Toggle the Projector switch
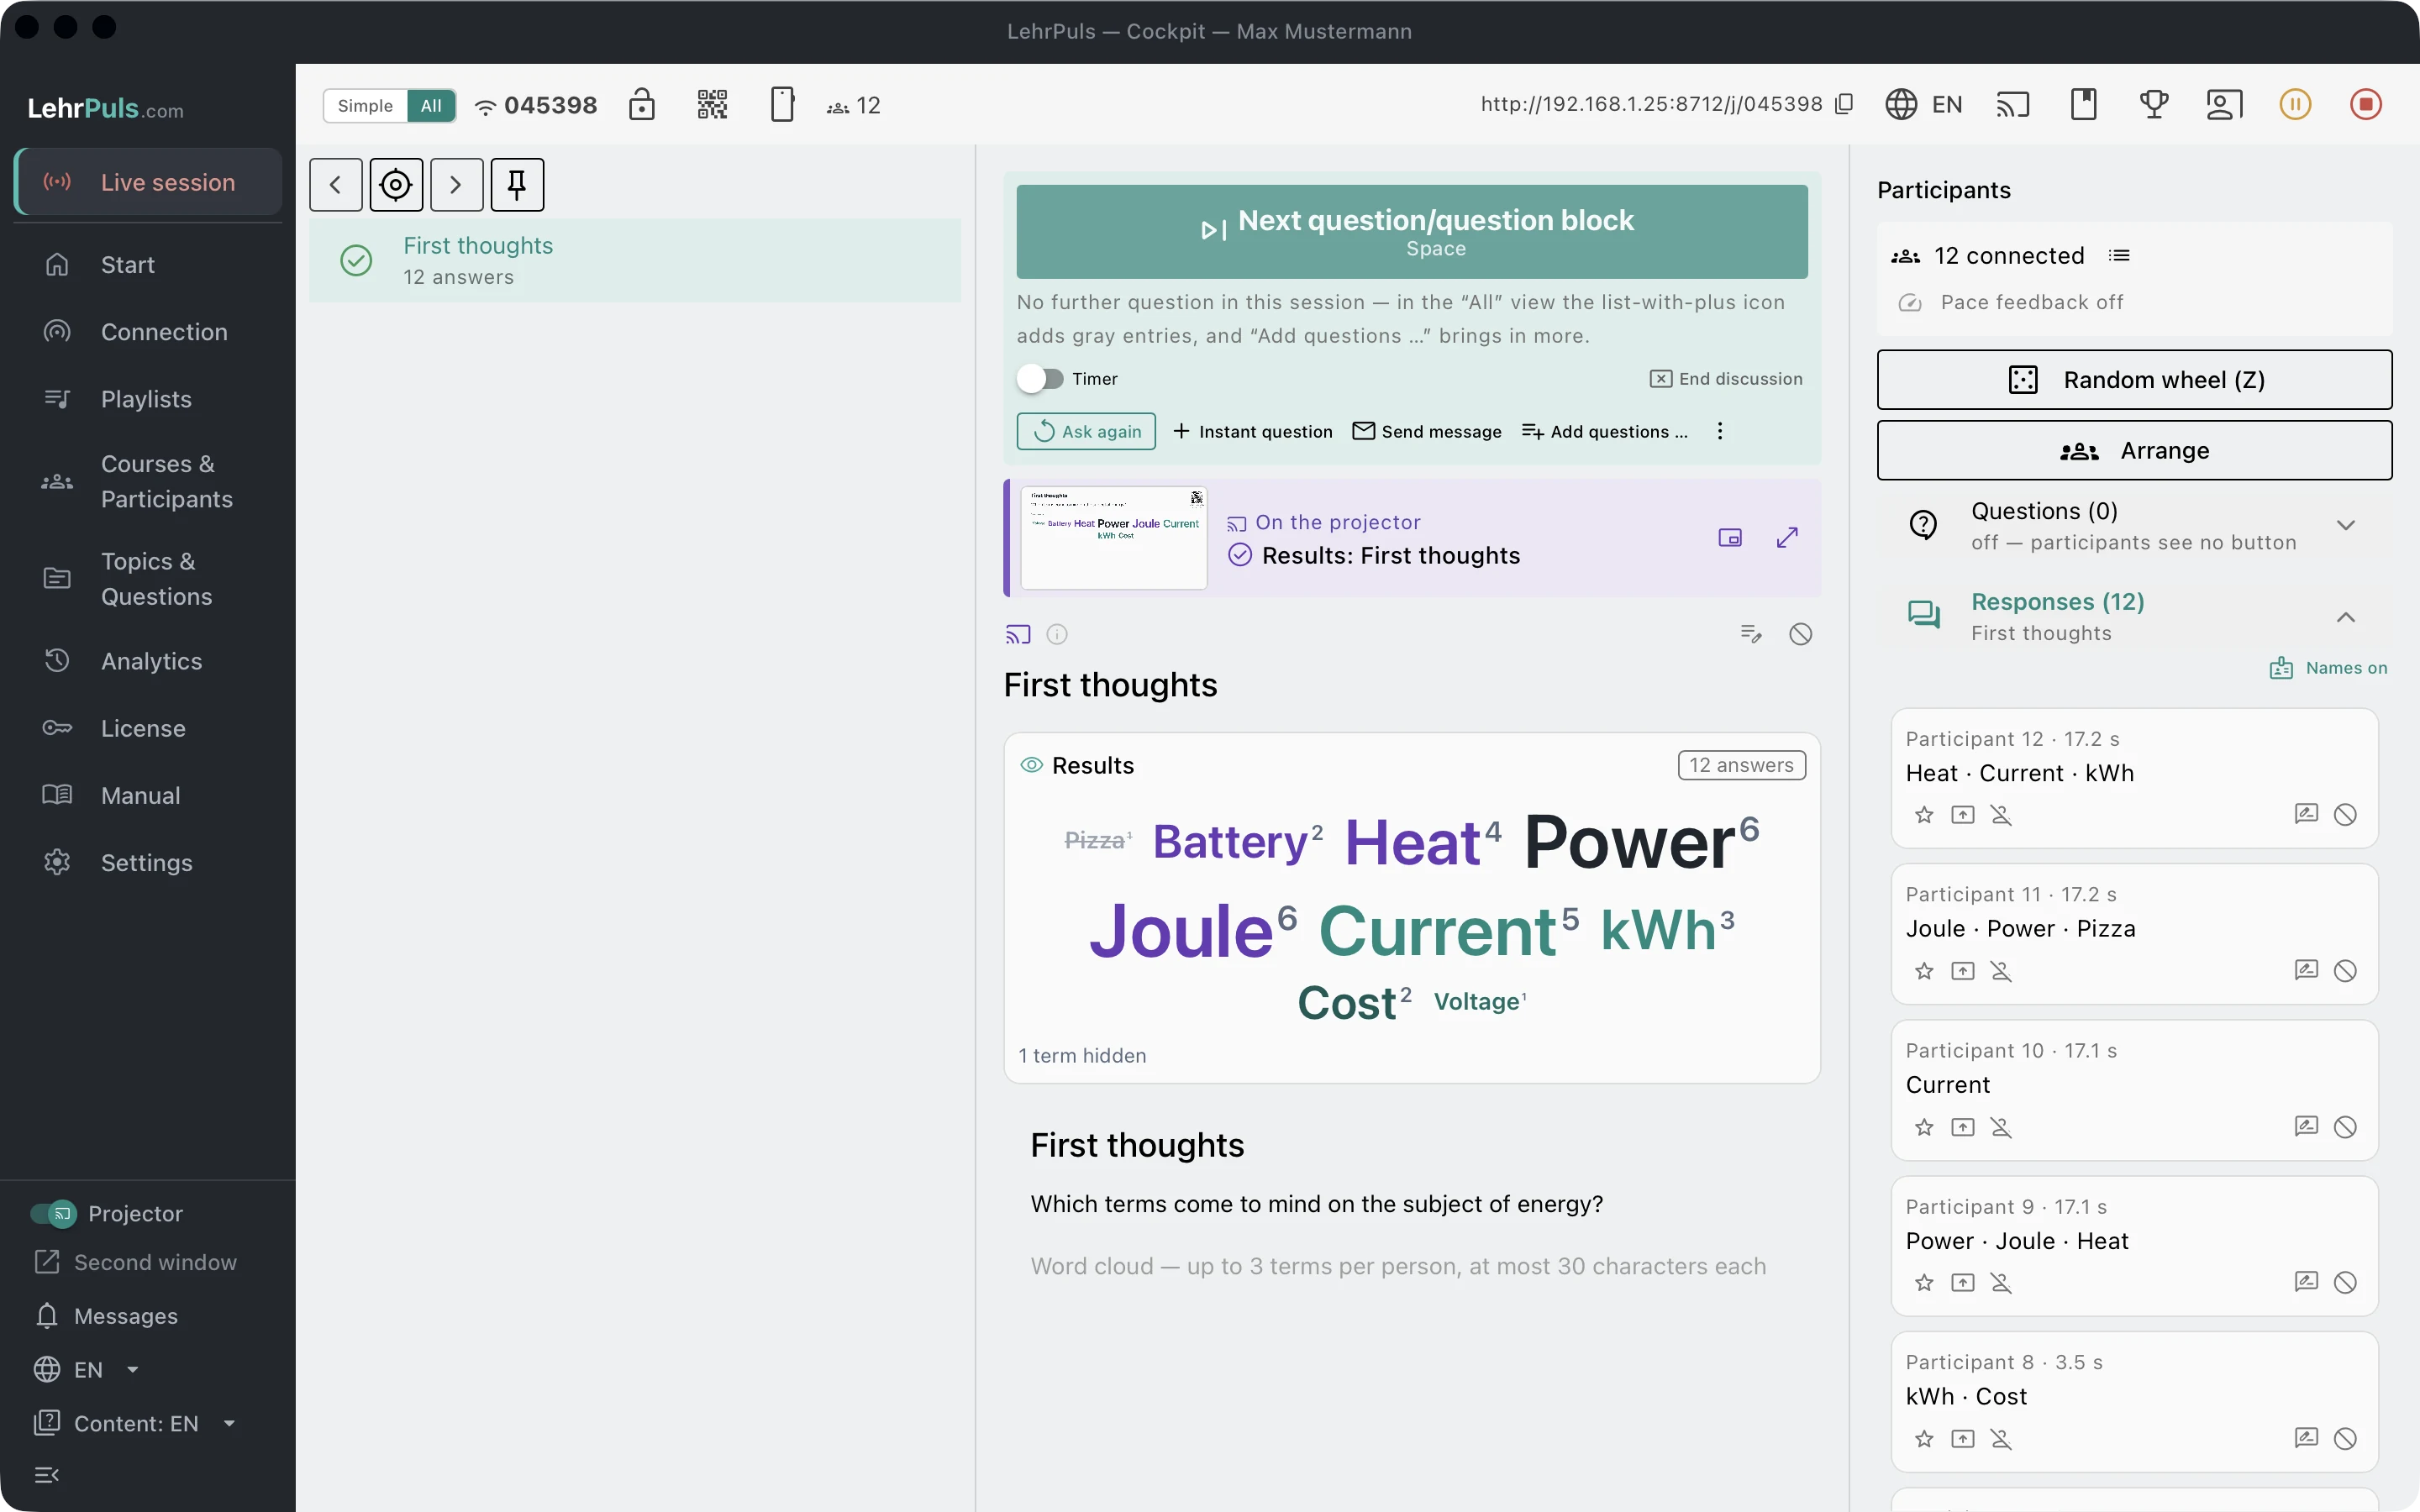 53,1213
